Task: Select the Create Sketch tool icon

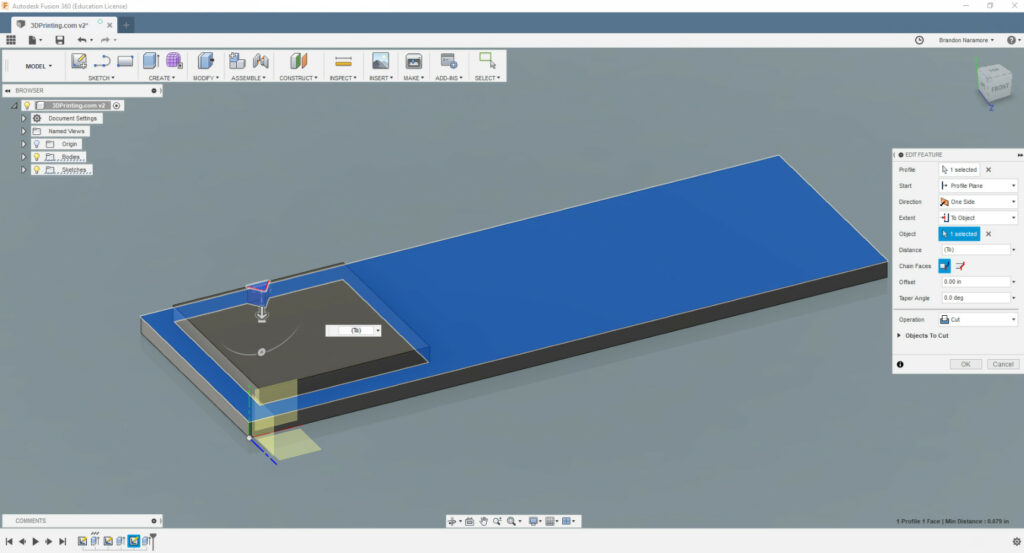Action: pyautogui.click(x=79, y=61)
